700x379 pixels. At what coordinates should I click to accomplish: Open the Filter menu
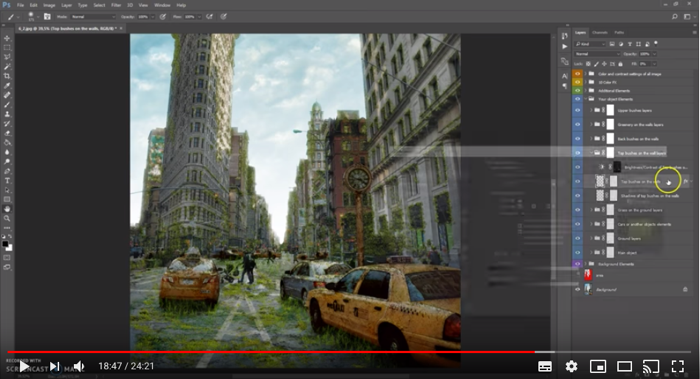pyautogui.click(x=116, y=5)
